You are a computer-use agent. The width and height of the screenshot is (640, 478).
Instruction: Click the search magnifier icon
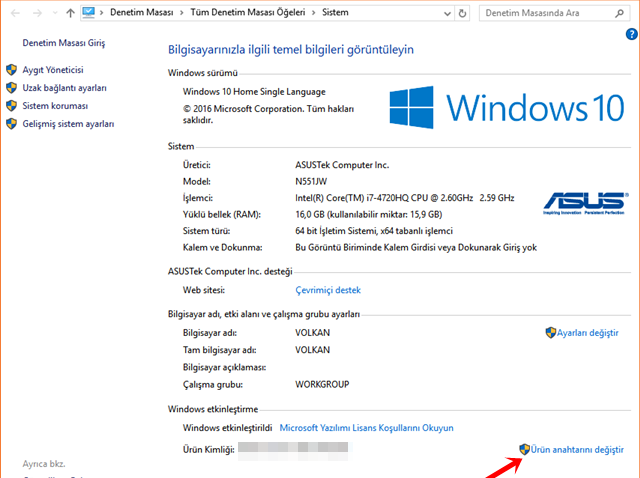[619, 13]
